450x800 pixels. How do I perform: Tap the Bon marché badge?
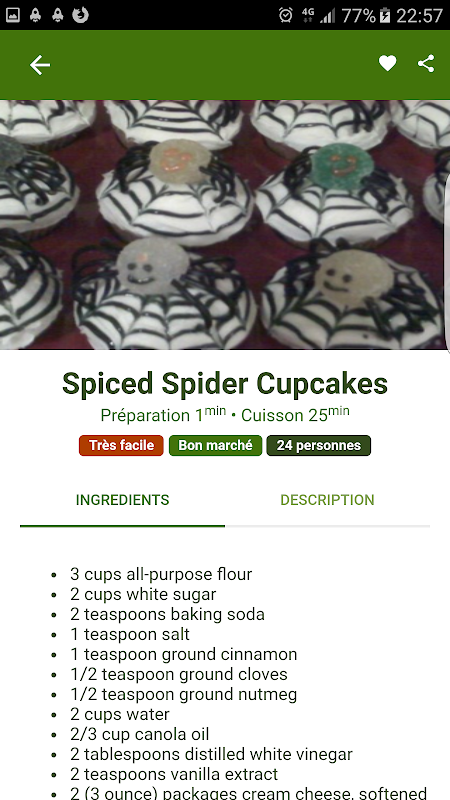pos(215,445)
